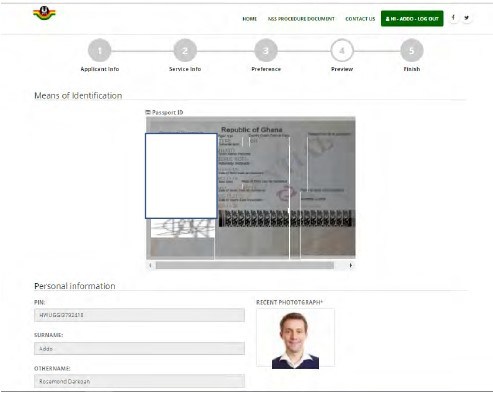Click the horizontal scrollbar thumb below passport
The image size is (493, 393).
click(245, 265)
